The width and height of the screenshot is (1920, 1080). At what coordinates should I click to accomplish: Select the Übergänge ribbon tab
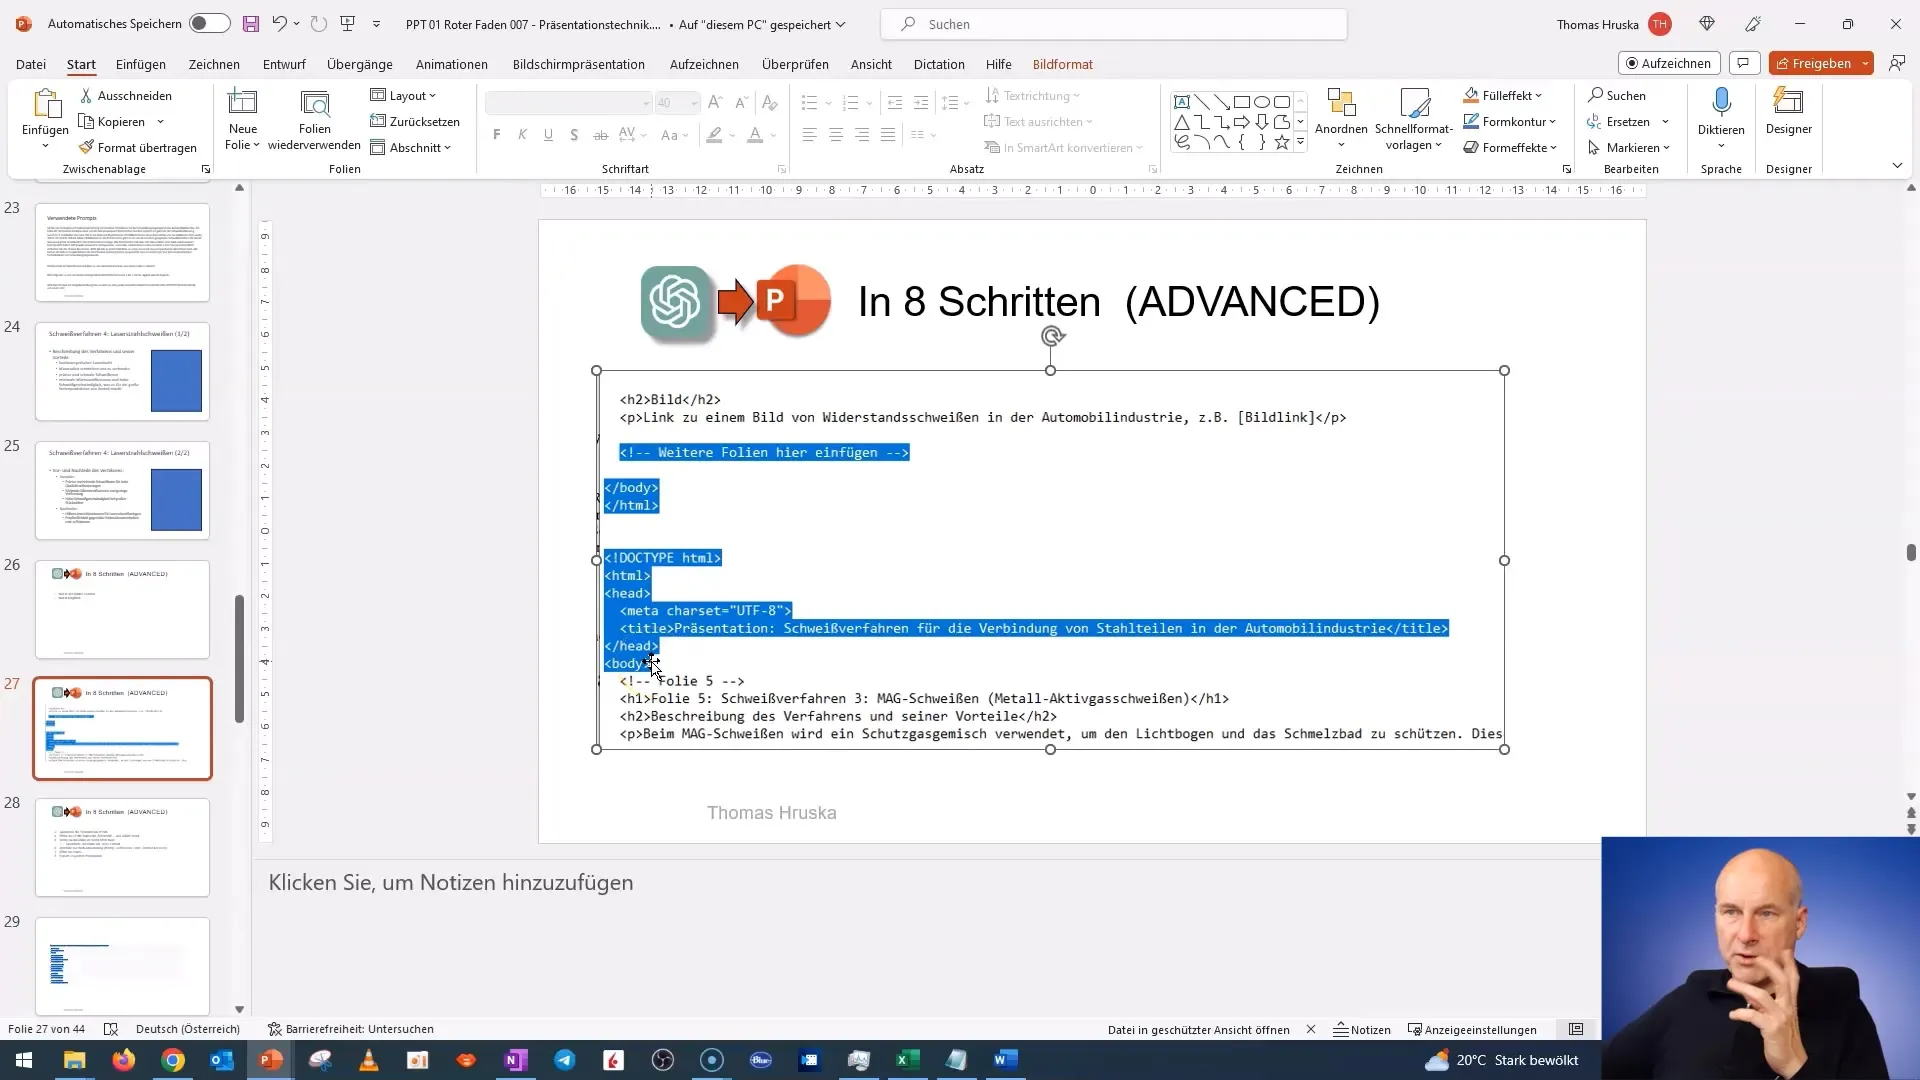(360, 63)
